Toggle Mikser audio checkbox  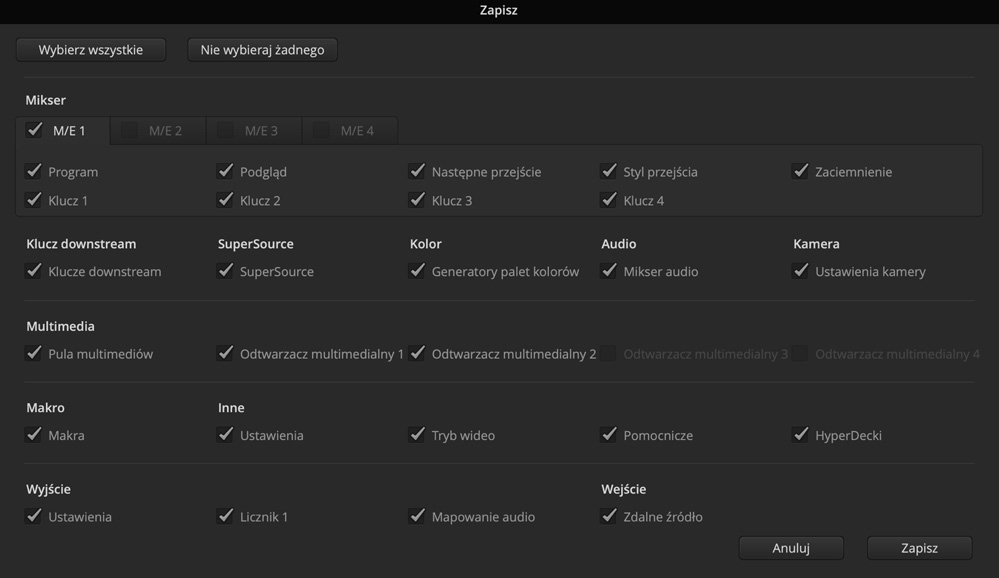(609, 271)
